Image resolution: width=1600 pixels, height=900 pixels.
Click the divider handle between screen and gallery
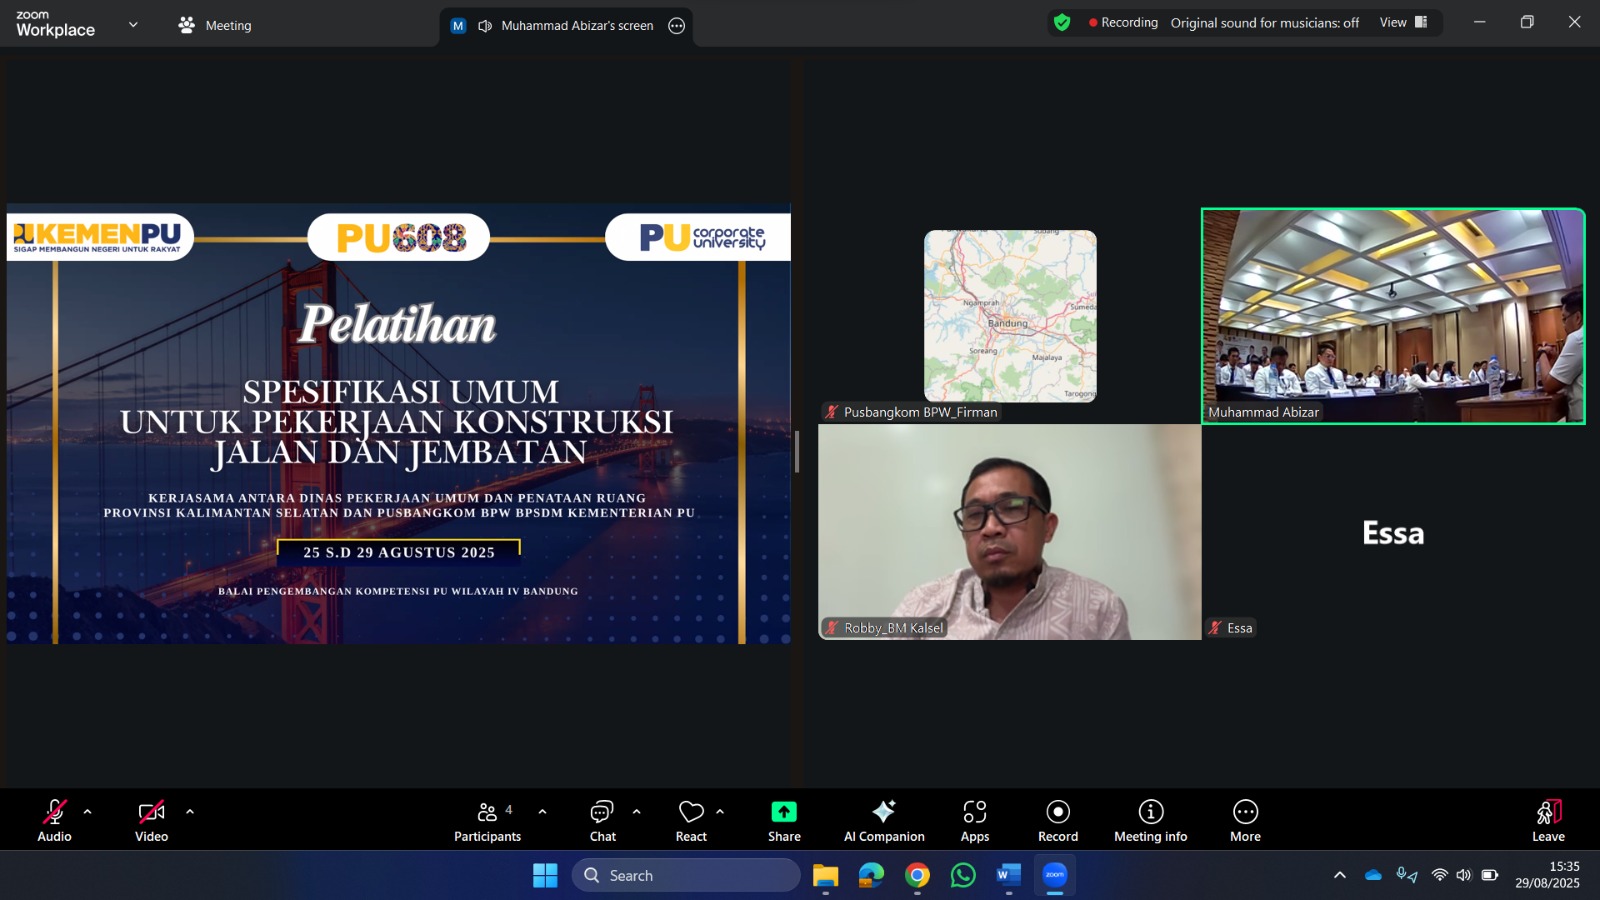click(x=797, y=452)
